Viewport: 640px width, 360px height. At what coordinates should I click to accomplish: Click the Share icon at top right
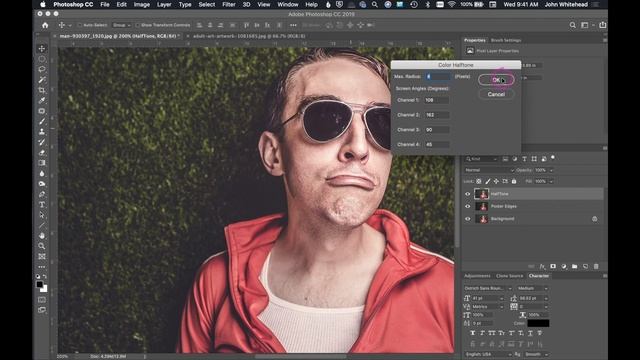[603, 25]
